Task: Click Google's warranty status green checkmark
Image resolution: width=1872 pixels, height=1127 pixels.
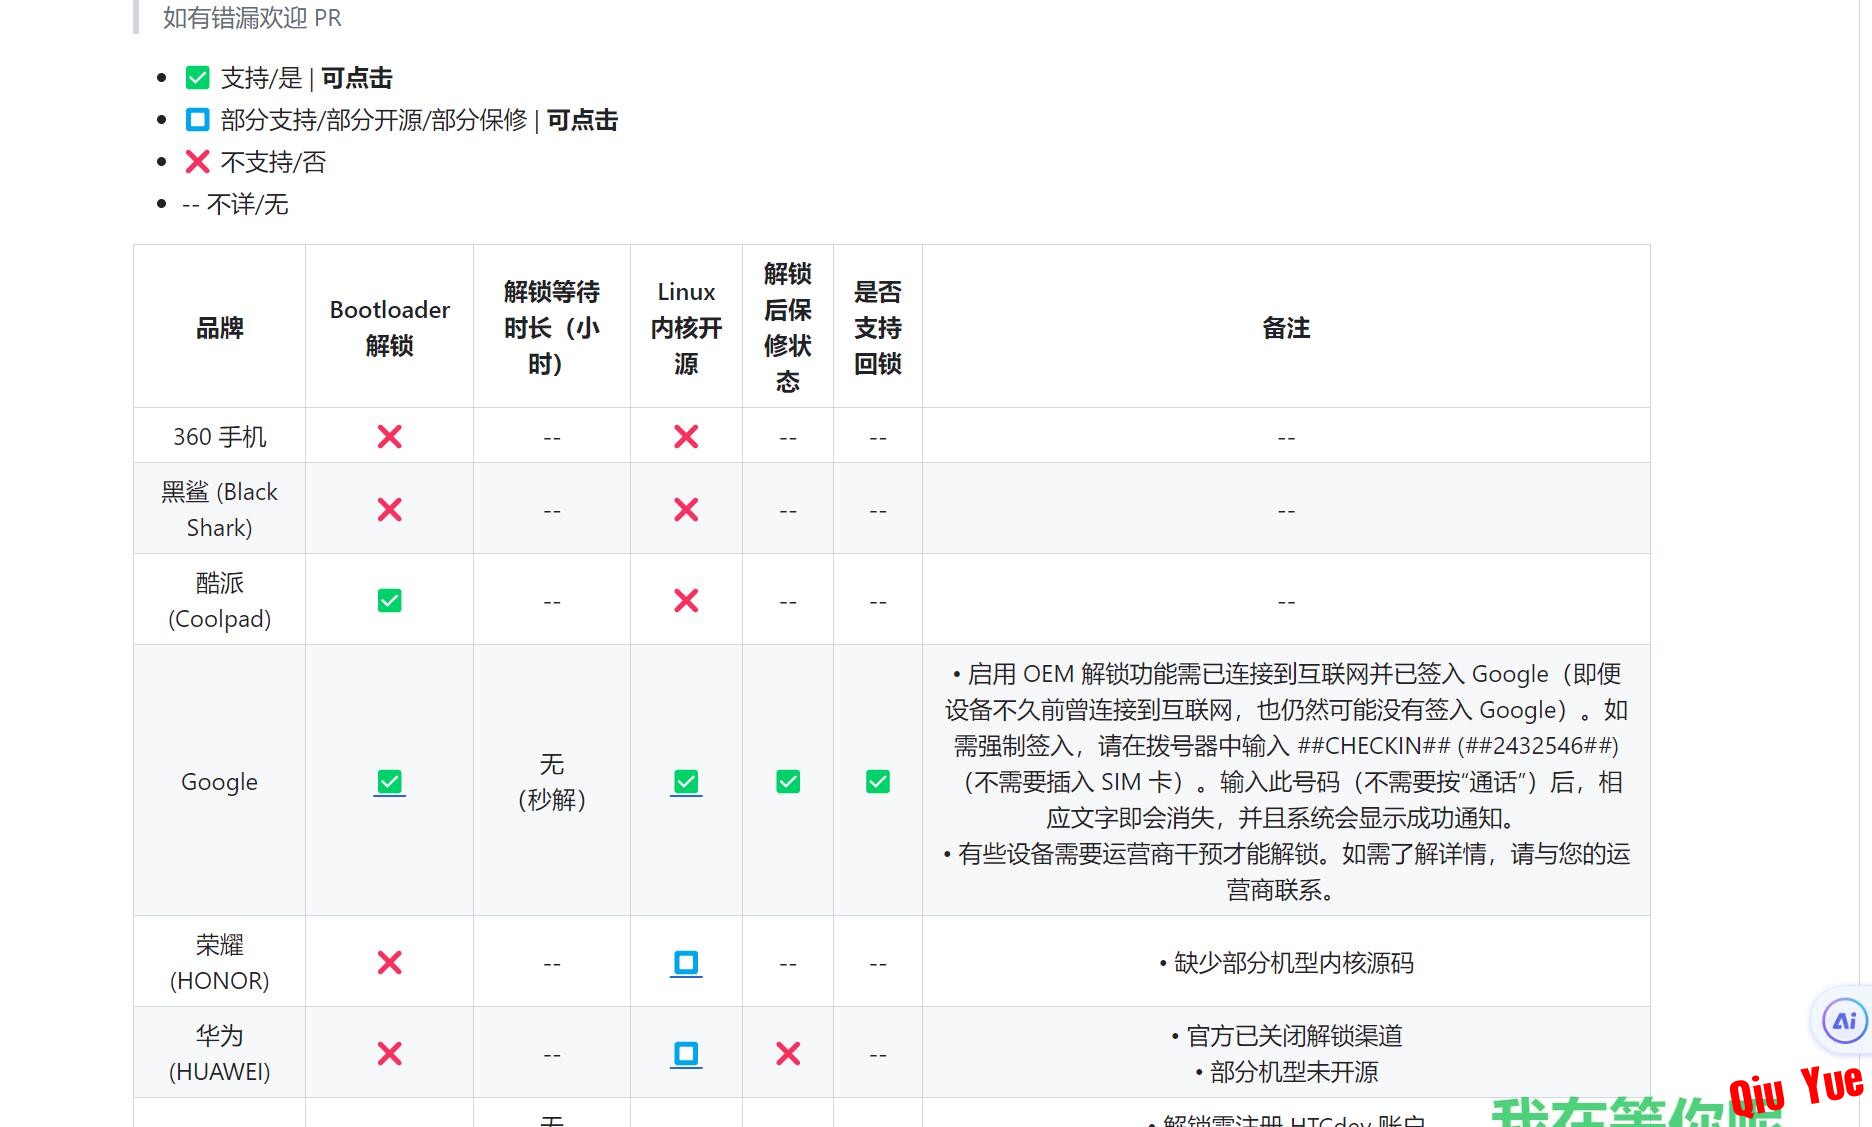Action: (x=788, y=782)
